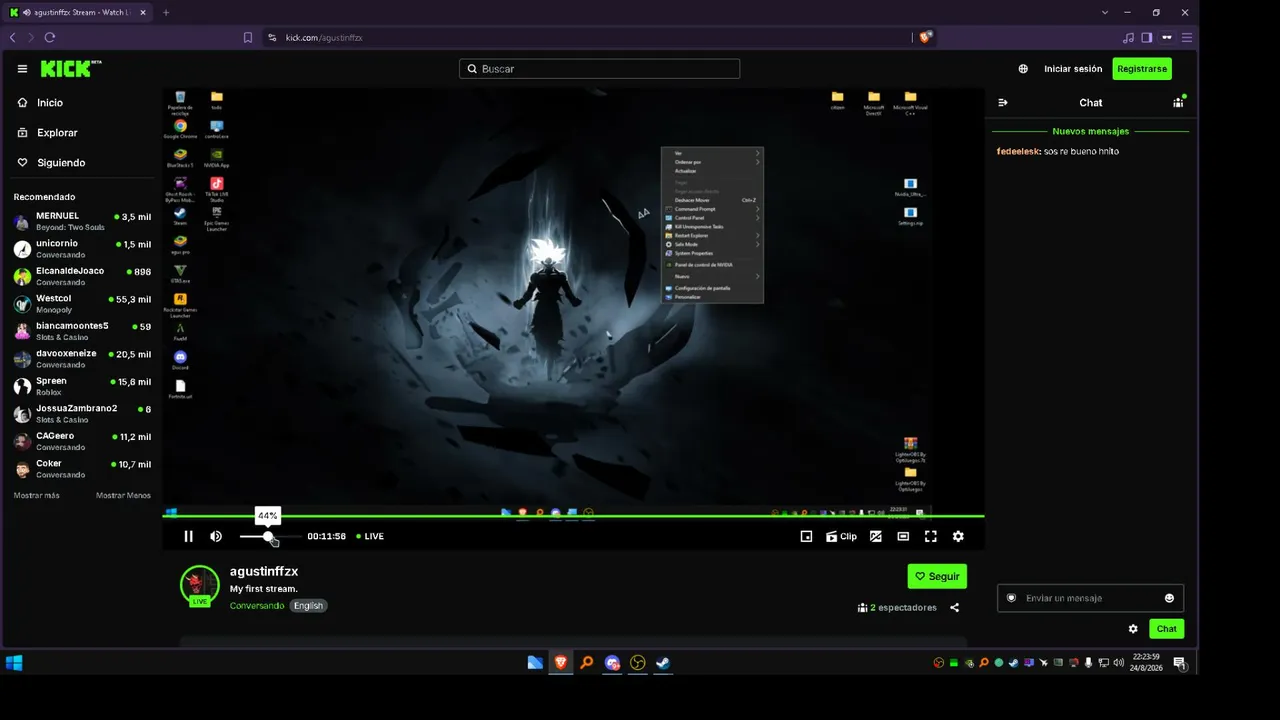Pause the live stream video
This screenshot has height=720, width=1280.
188,536
